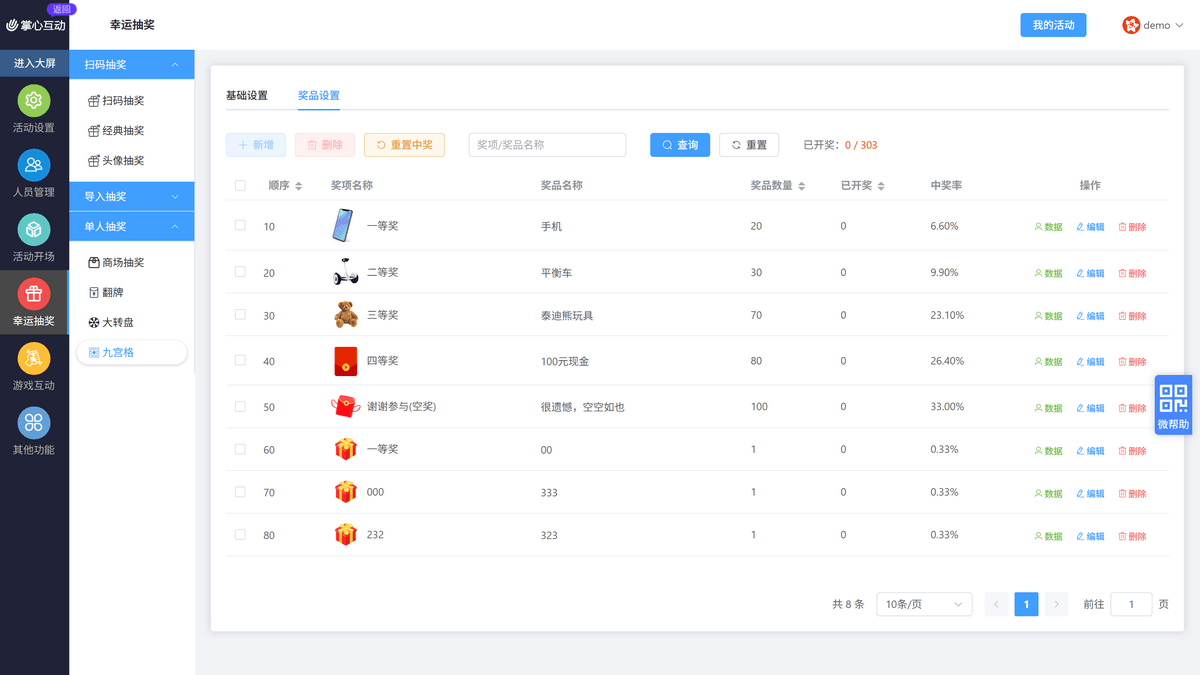Image resolution: width=1200 pixels, height=675 pixels.
Task: Open 其他功能 grid icon
Action: coord(34,422)
